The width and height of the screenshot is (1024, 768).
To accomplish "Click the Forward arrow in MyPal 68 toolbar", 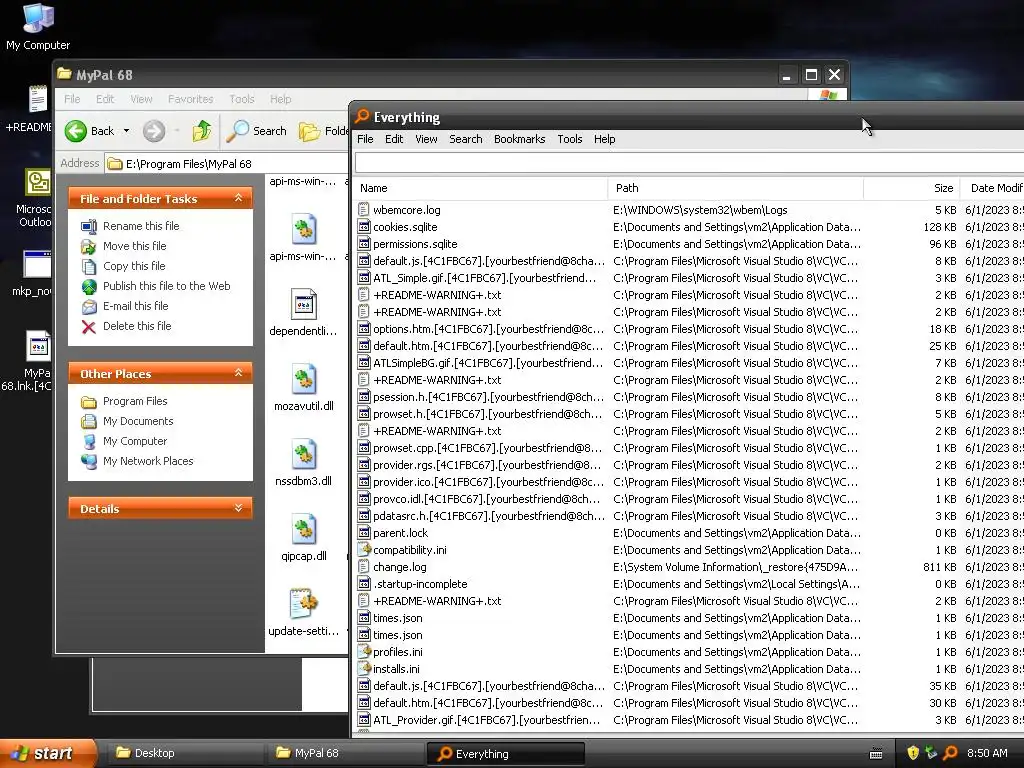I will click(x=154, y=131).
